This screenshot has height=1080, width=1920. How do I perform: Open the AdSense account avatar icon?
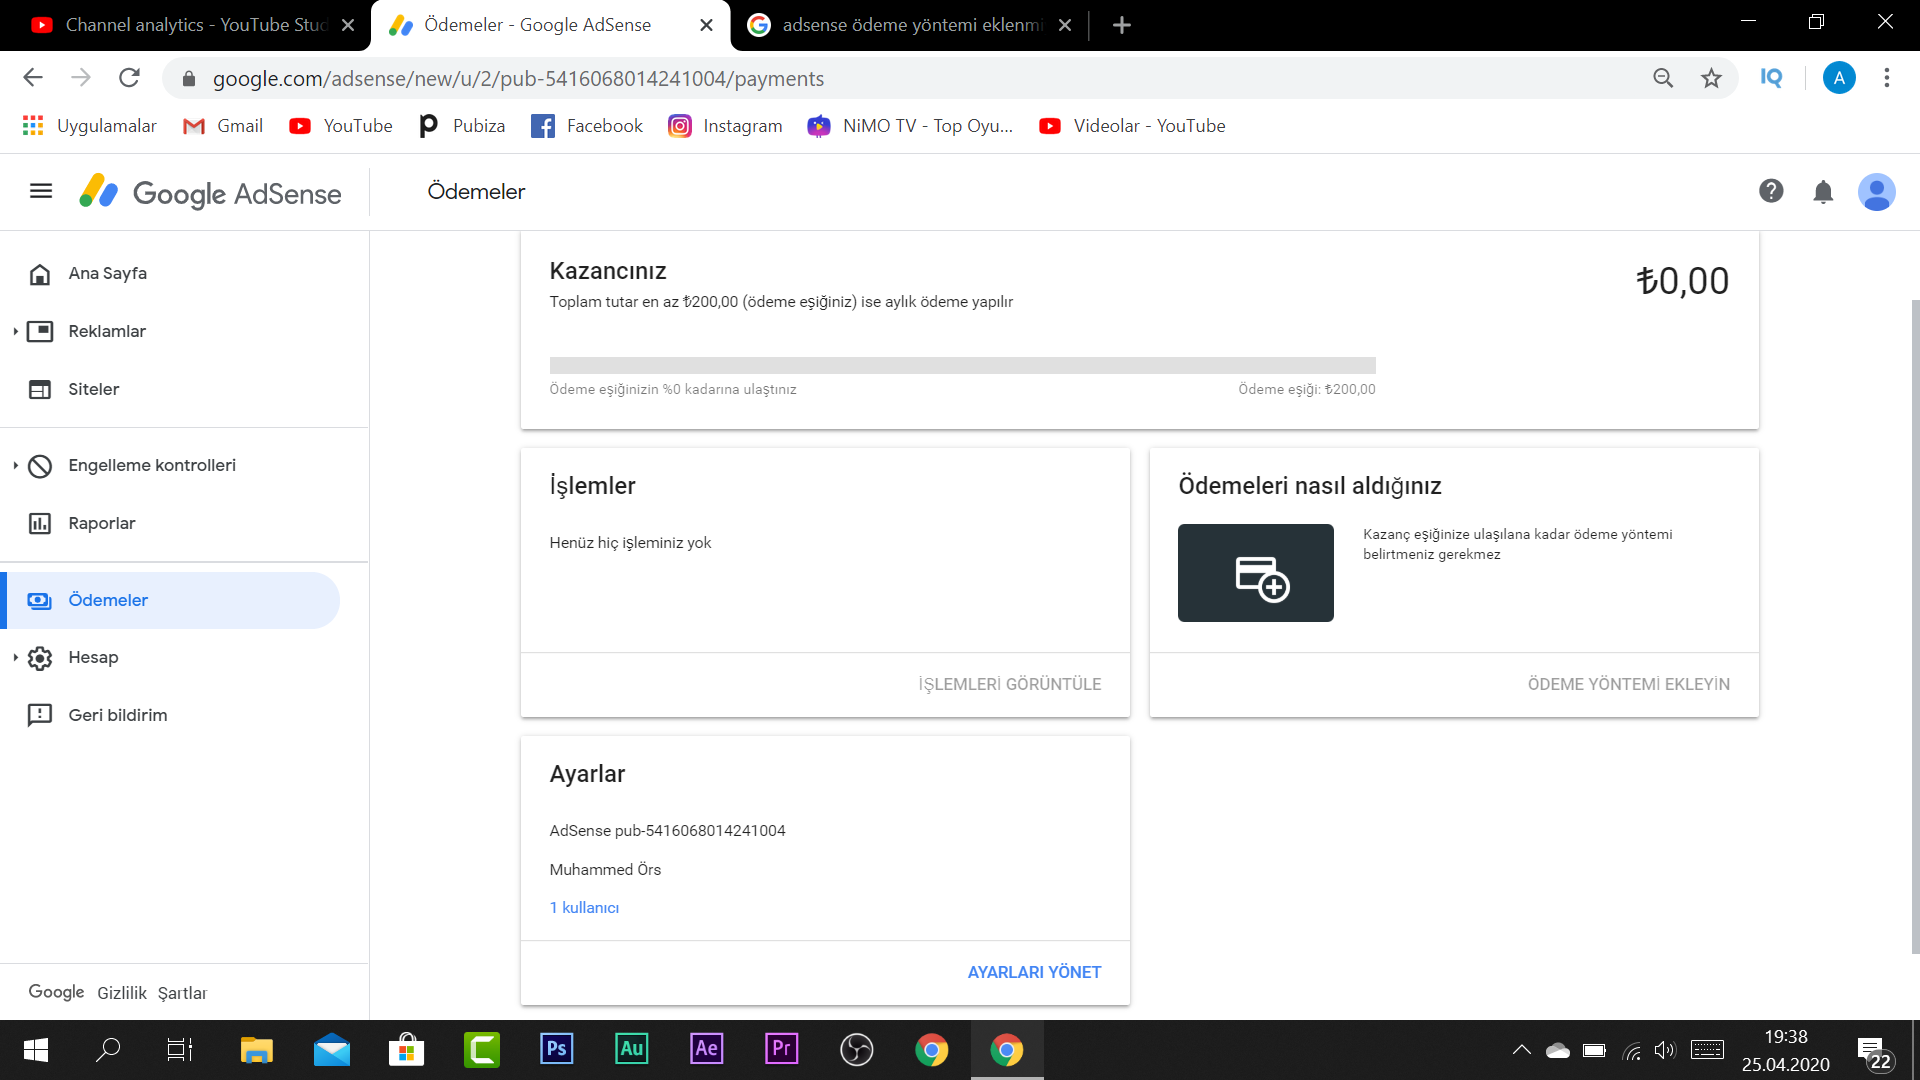pyautogui.click(x=1876, y=192)
